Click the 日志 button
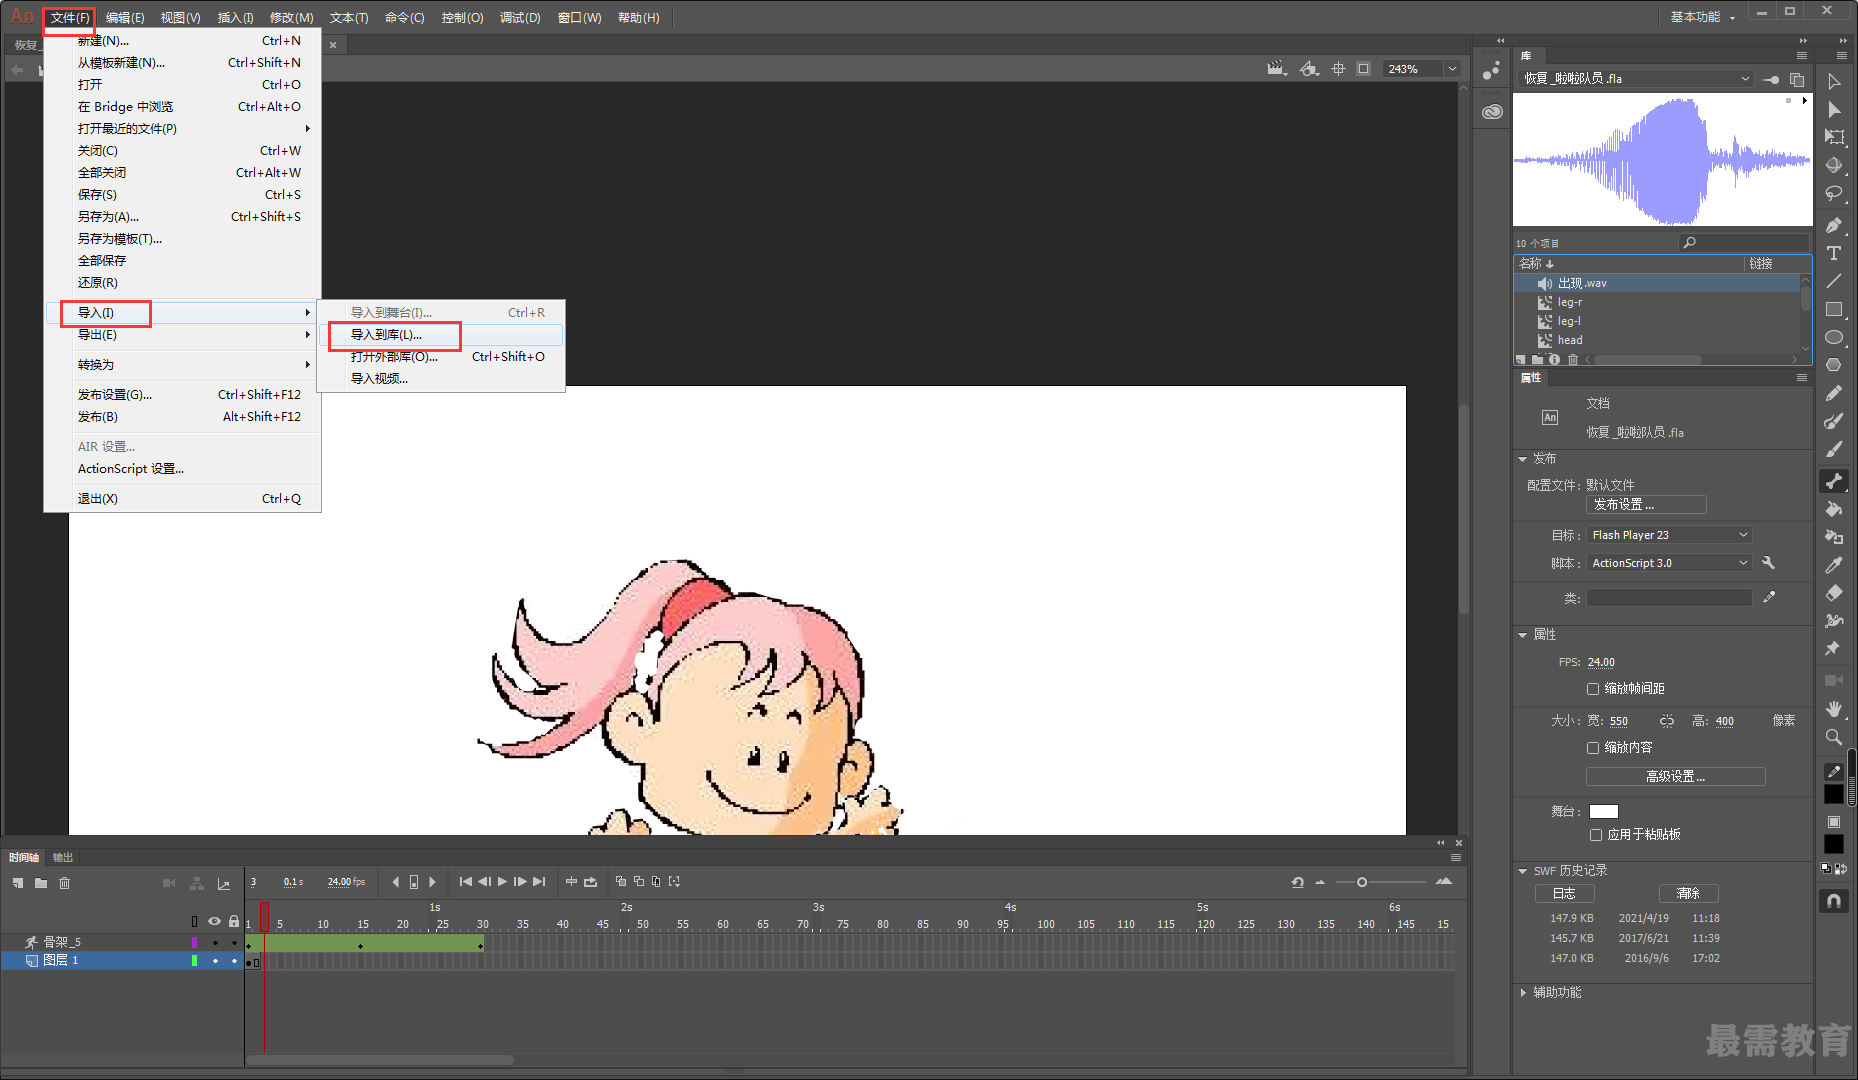This screenshot has height=1080, width=1858. point(1564,893)
